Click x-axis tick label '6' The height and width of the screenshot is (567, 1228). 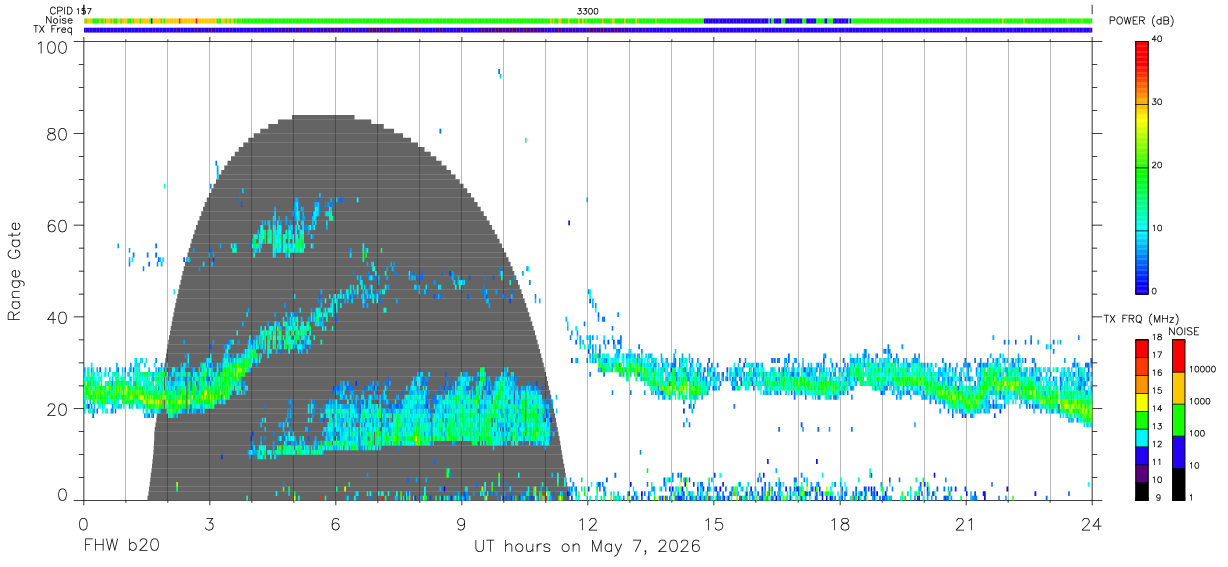(336, 523)
